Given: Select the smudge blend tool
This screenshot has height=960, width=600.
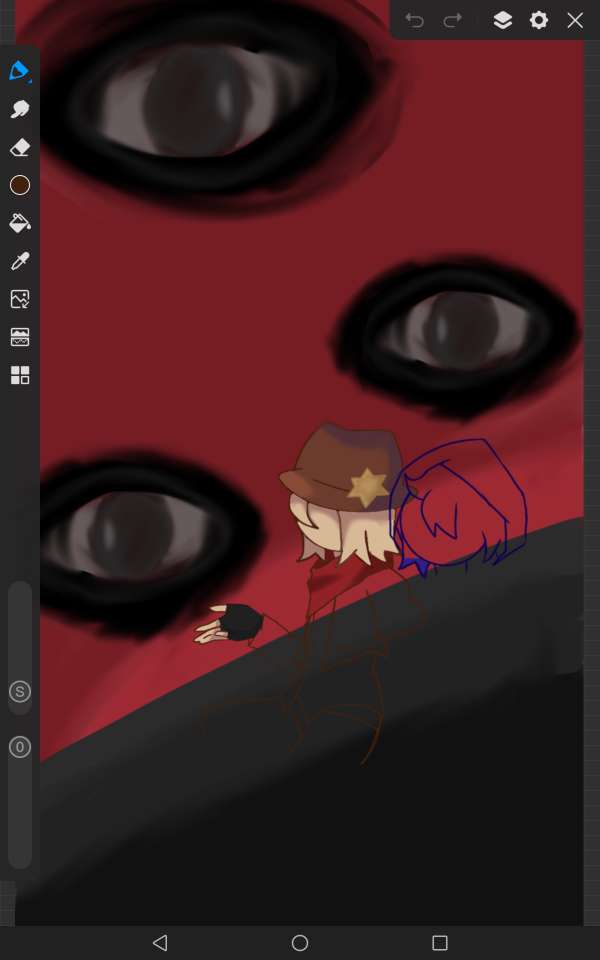Looking at the screenshot, I should (x=20, y=110).
